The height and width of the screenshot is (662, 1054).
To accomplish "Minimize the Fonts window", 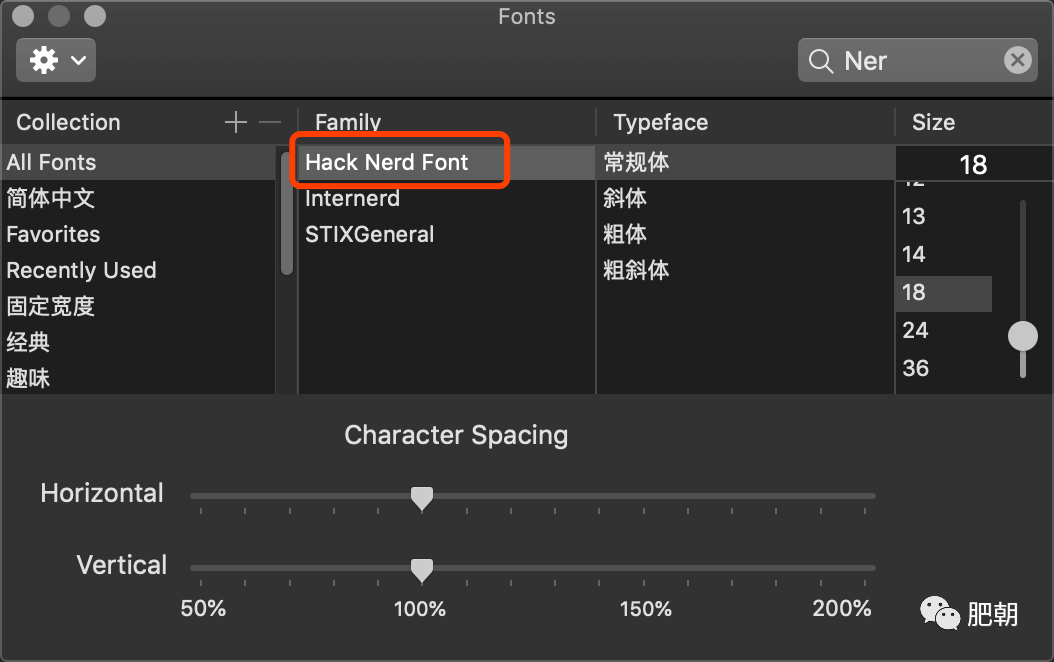I will point(59,15).
